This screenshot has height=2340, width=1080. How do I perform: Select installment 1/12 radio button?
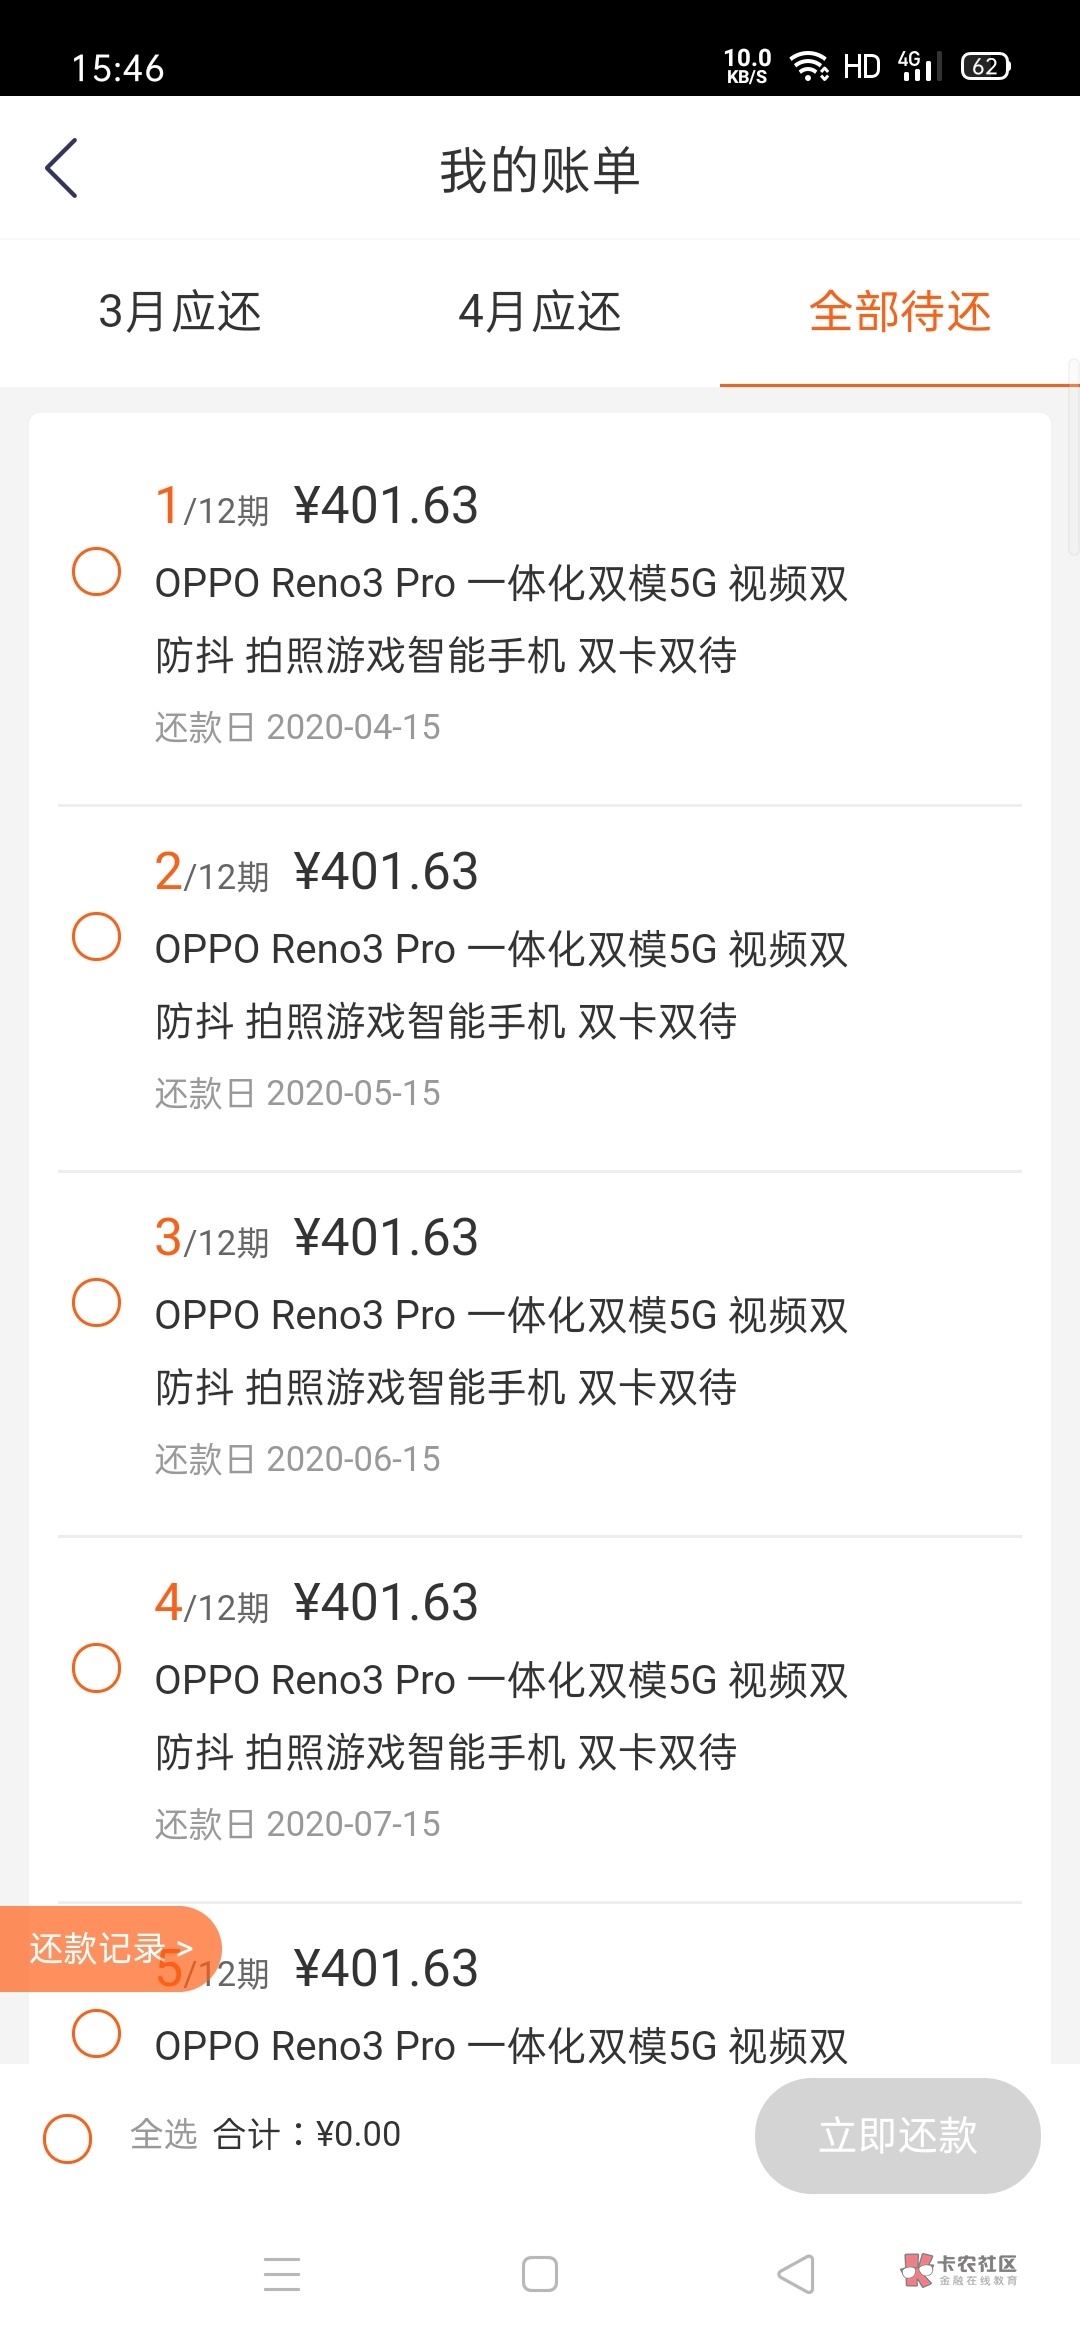point(97,572)
